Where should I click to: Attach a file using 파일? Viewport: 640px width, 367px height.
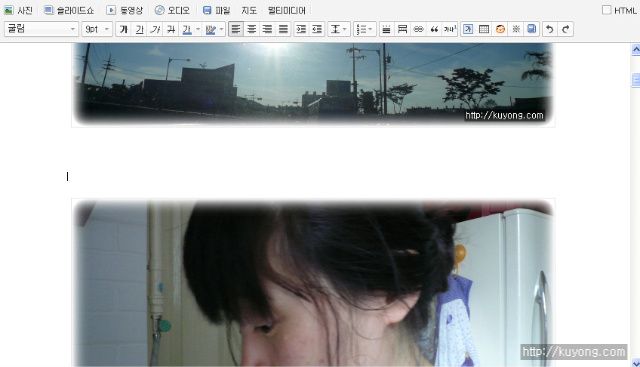coord(216,10)
